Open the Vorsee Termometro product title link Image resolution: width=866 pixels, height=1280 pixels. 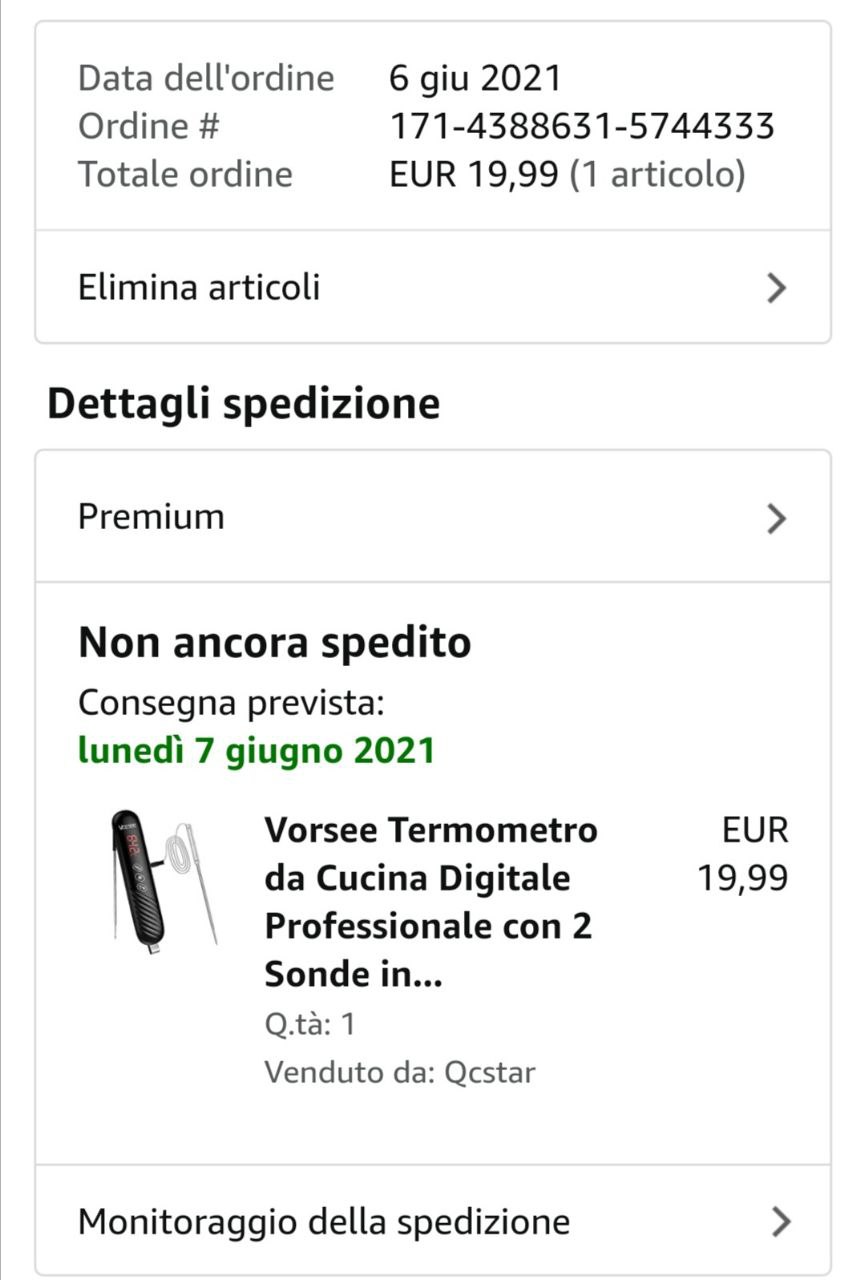[430, 902]
